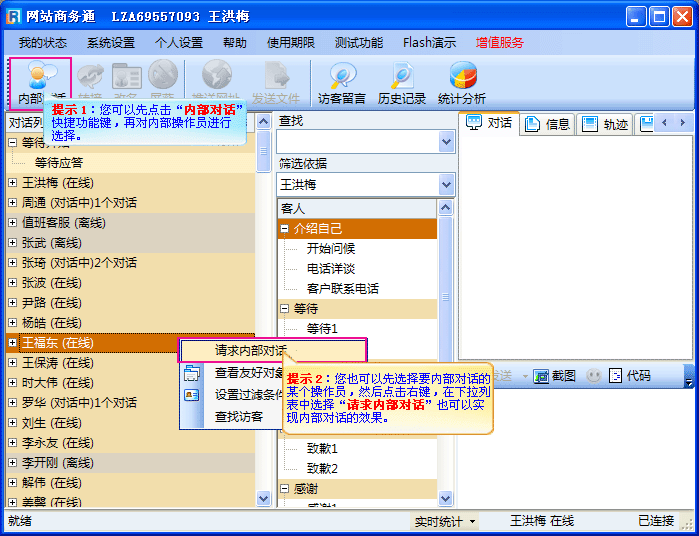Image resolution: width=699 pixels, height=536 pixels.
Task: Click the 查看友好对象 context menu icon
Action: coord(192,373)
